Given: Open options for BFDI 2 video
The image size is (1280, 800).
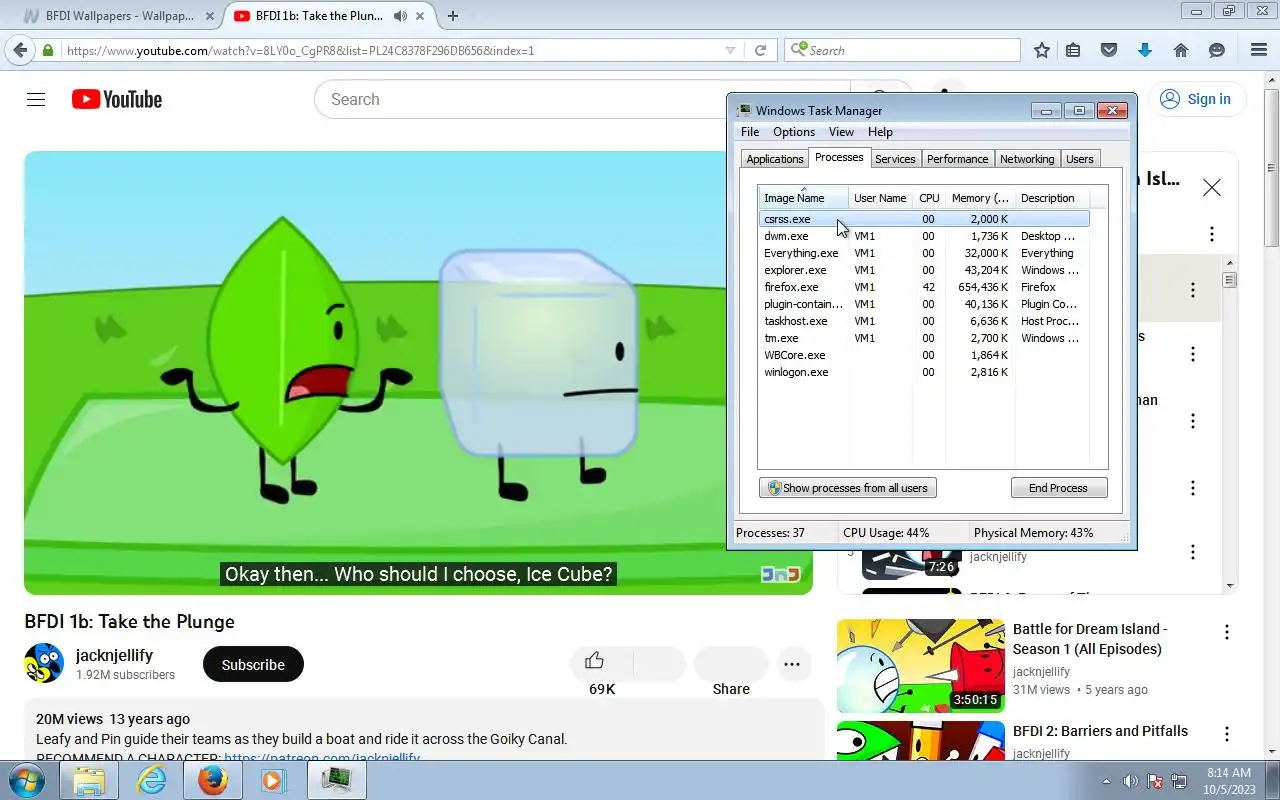Looking at the screenshot, I should [x=1226, y=734].
